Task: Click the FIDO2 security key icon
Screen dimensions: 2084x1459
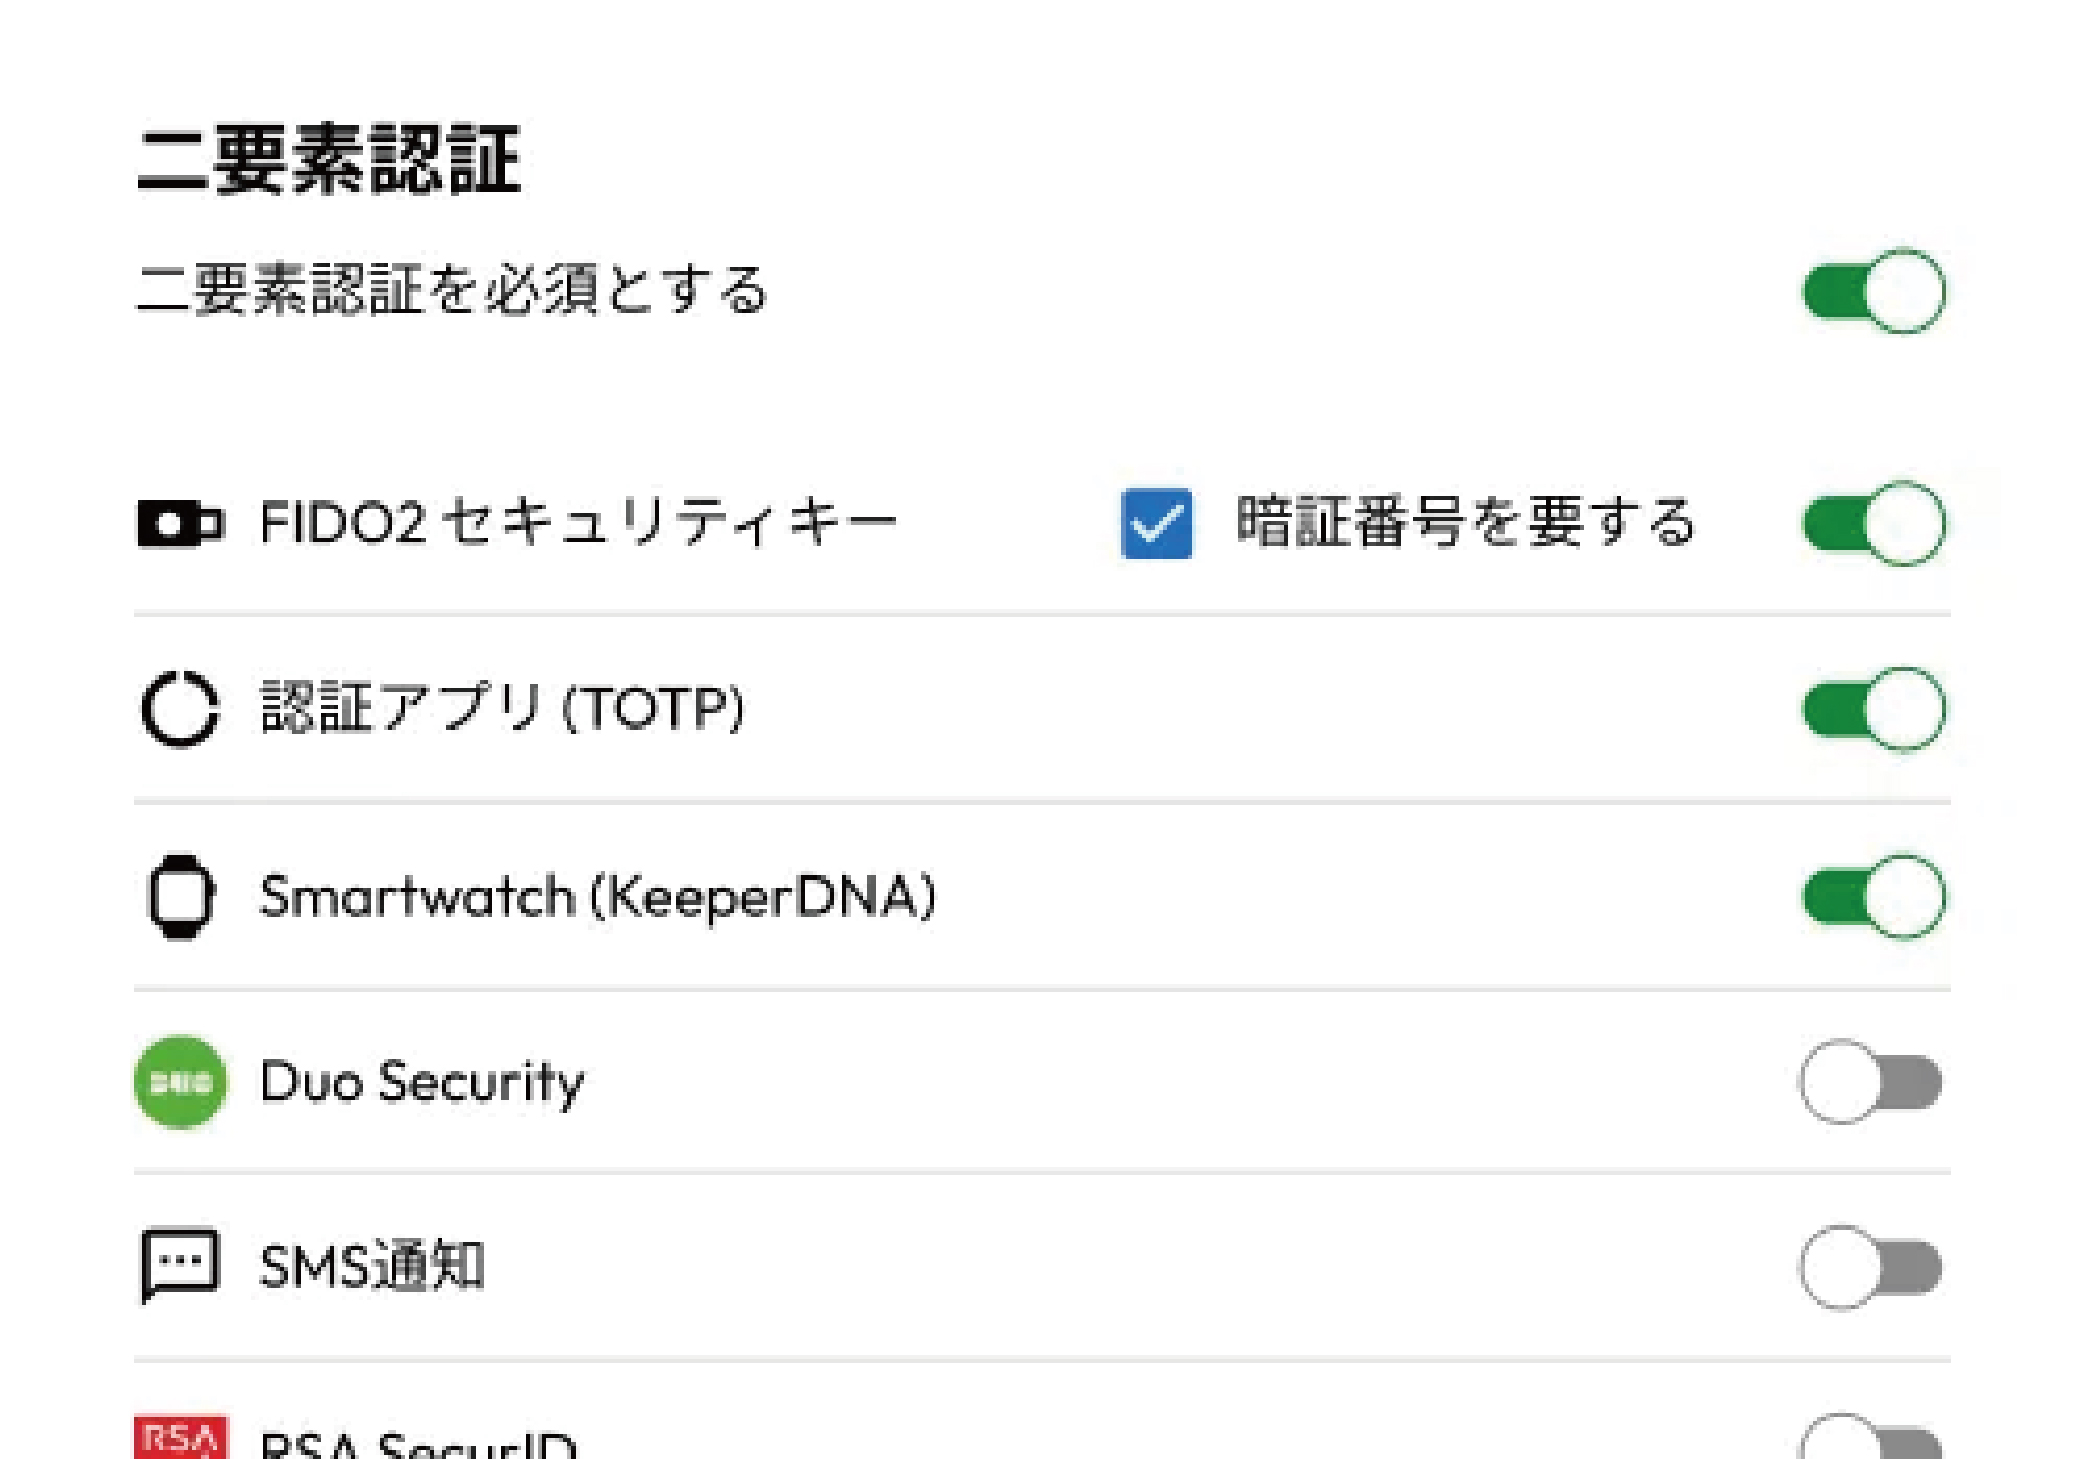Action: pos(180,523)
